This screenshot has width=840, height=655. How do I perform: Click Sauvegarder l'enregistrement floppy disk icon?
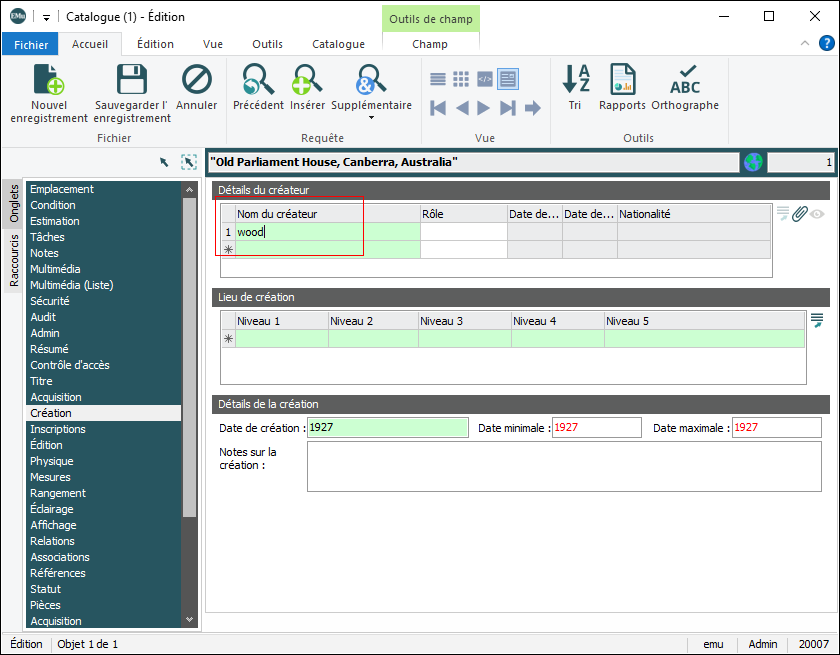132,80
